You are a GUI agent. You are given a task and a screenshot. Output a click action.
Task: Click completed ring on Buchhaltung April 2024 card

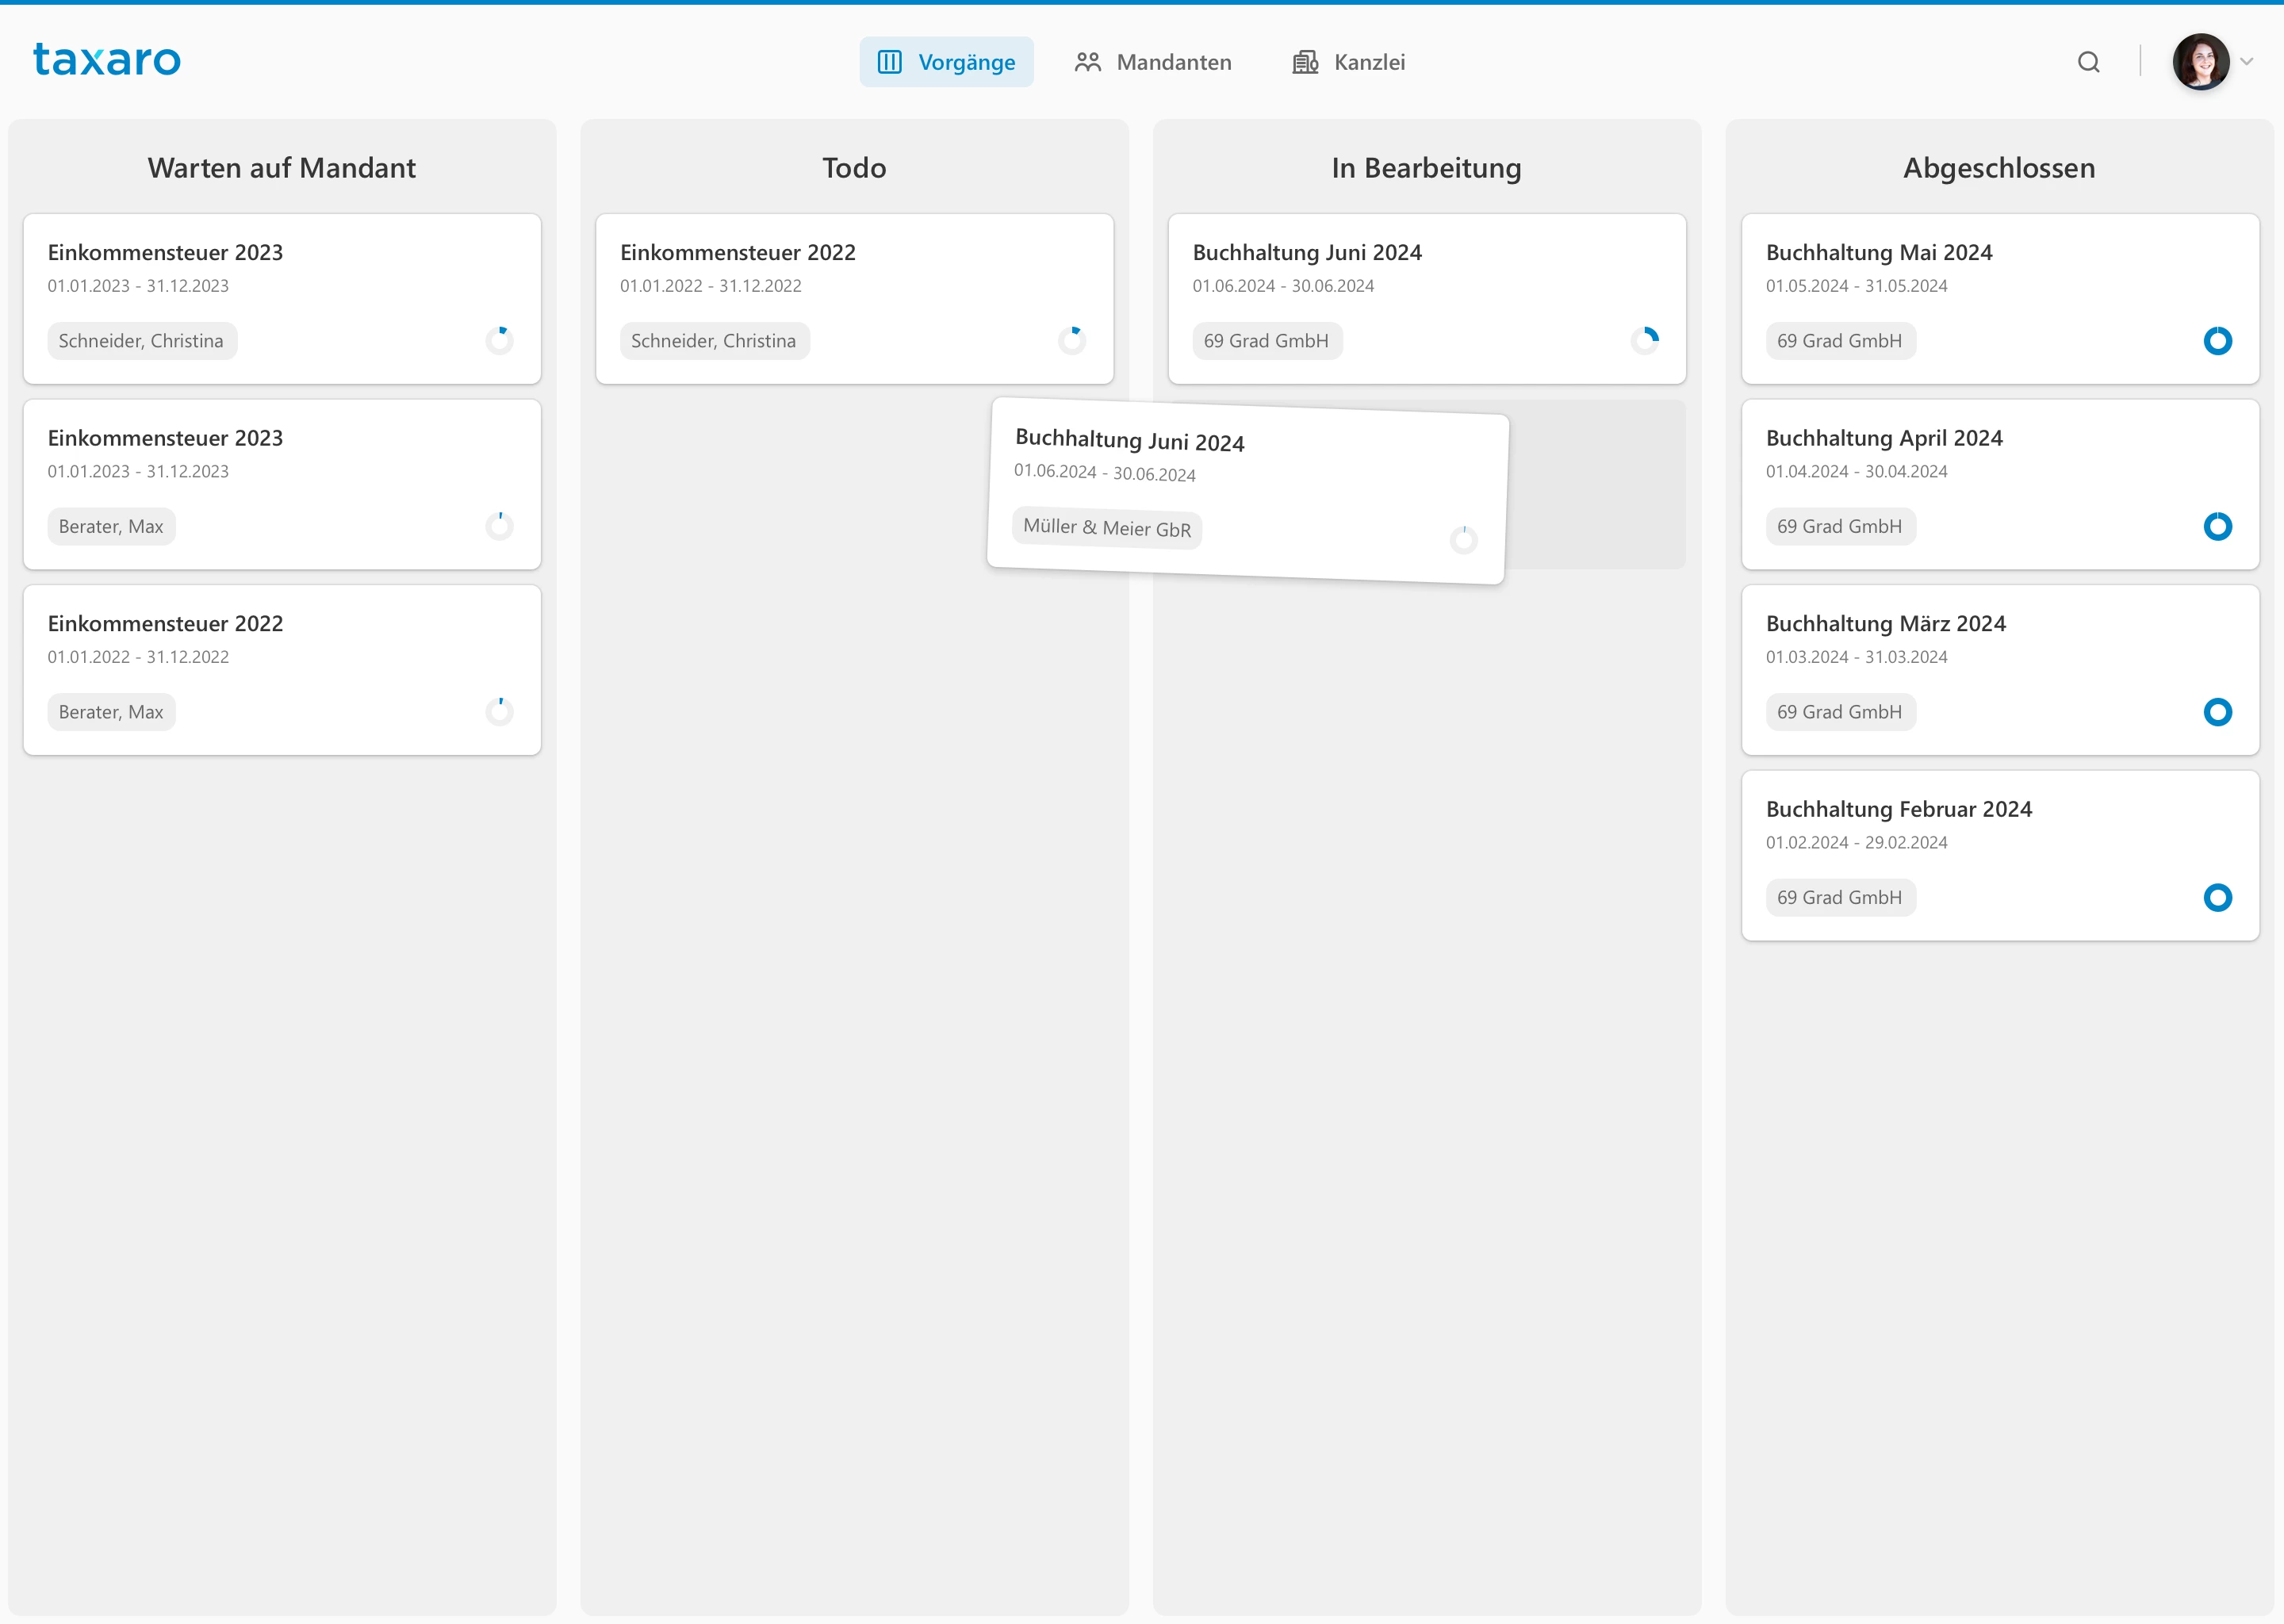click(2218, 526)
